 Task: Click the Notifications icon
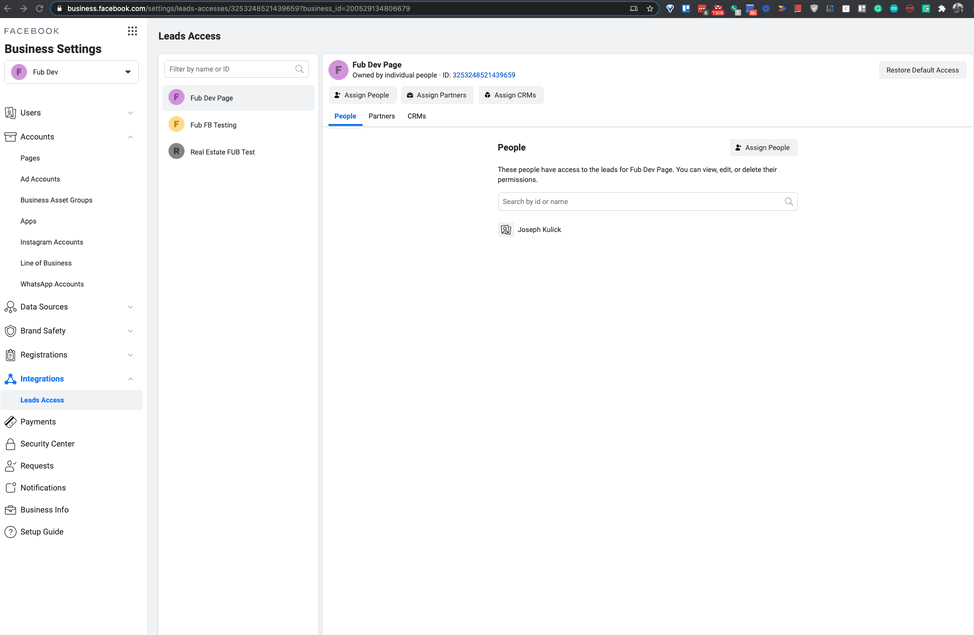pos(10,488)
